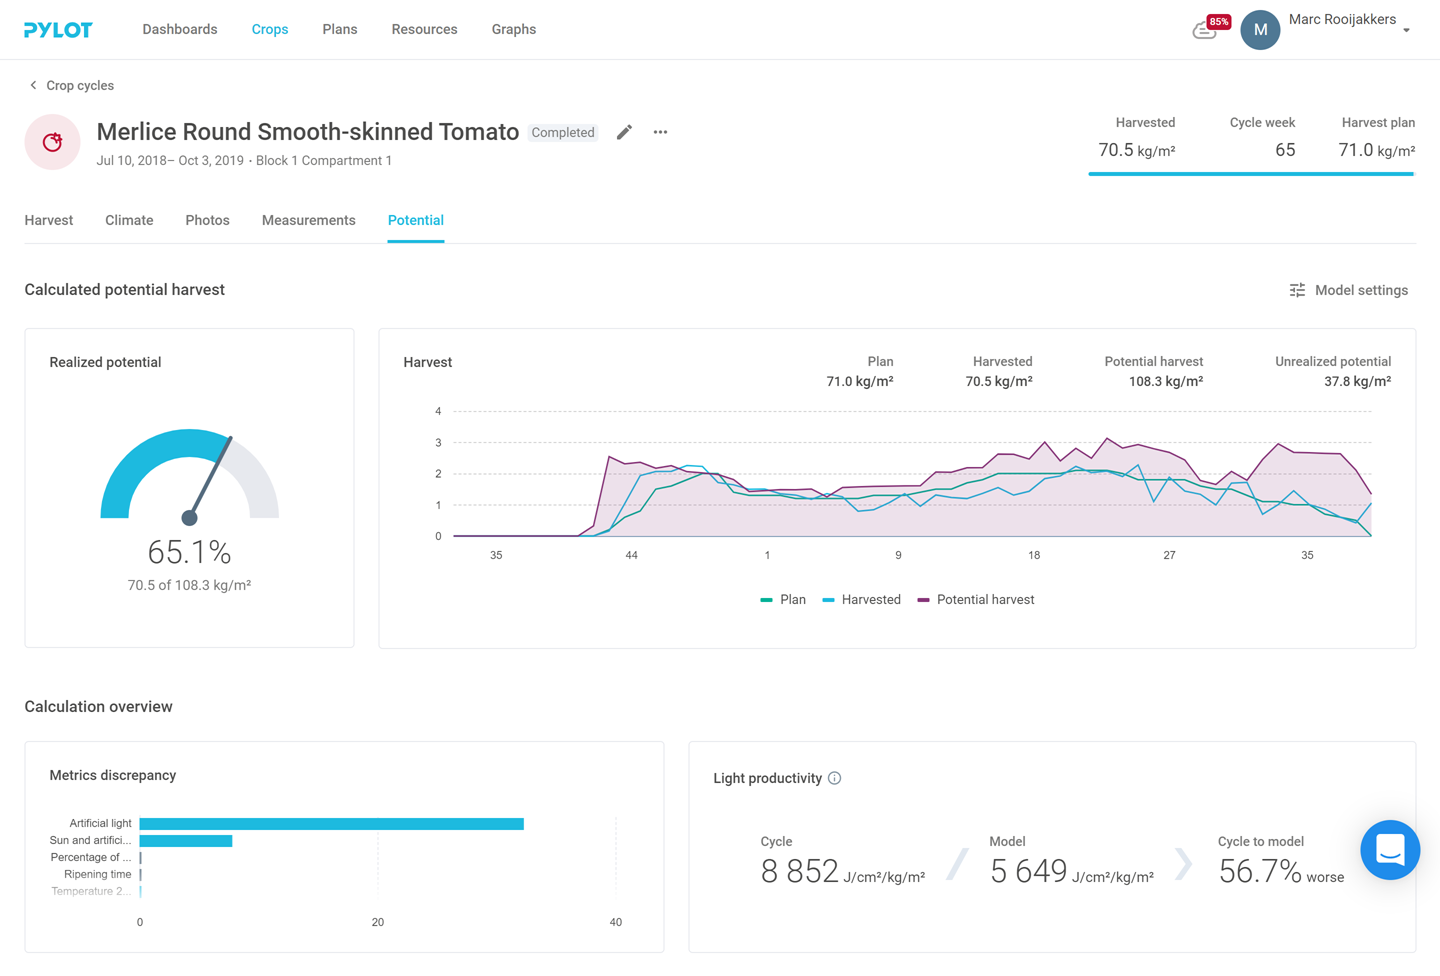Click the red tomato crop icon
This screenshot has width=1440, height=976.
pyautogui.click(x=52, y=142)
